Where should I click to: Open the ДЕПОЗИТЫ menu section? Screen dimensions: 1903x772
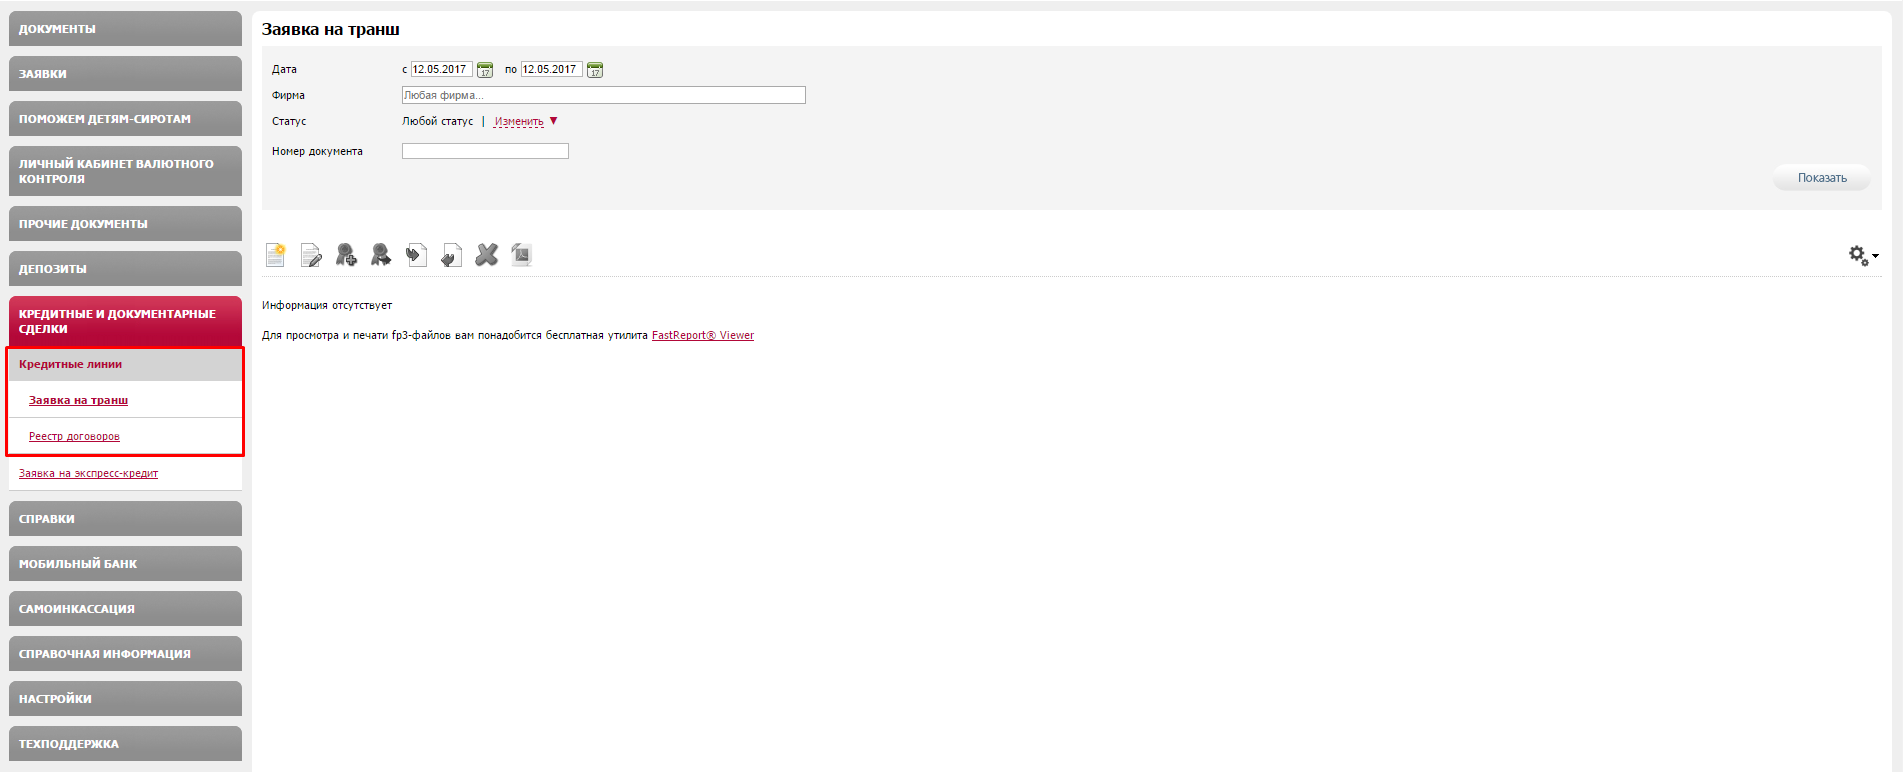click(125, 269)
